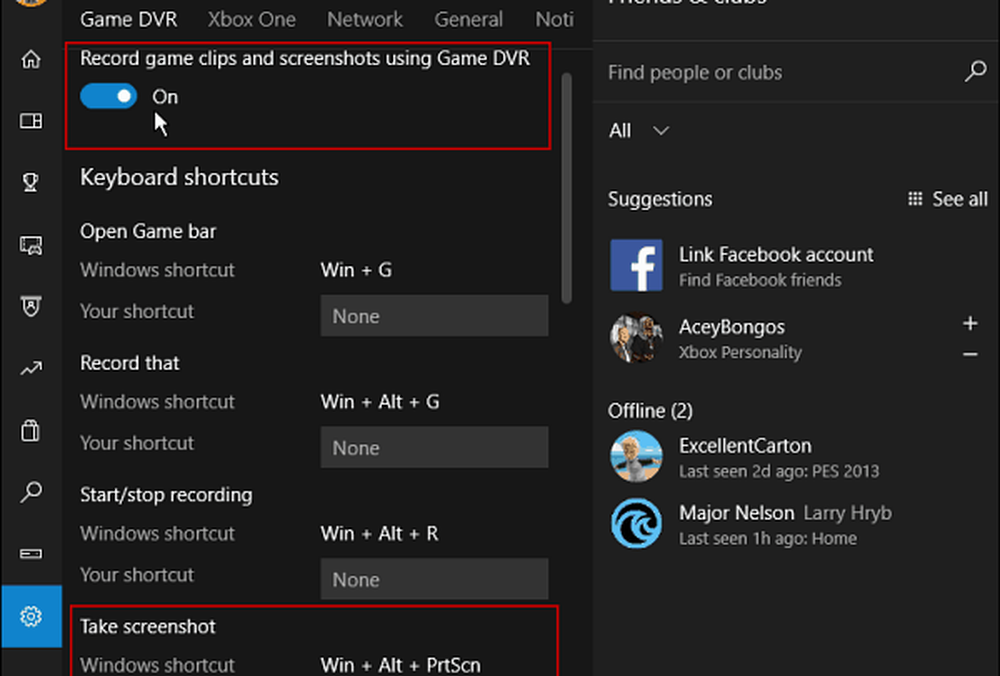1000x676 pixels.
Task: Click Start/stop recording custom shortcut field
Action: click(x=434, y=579)
